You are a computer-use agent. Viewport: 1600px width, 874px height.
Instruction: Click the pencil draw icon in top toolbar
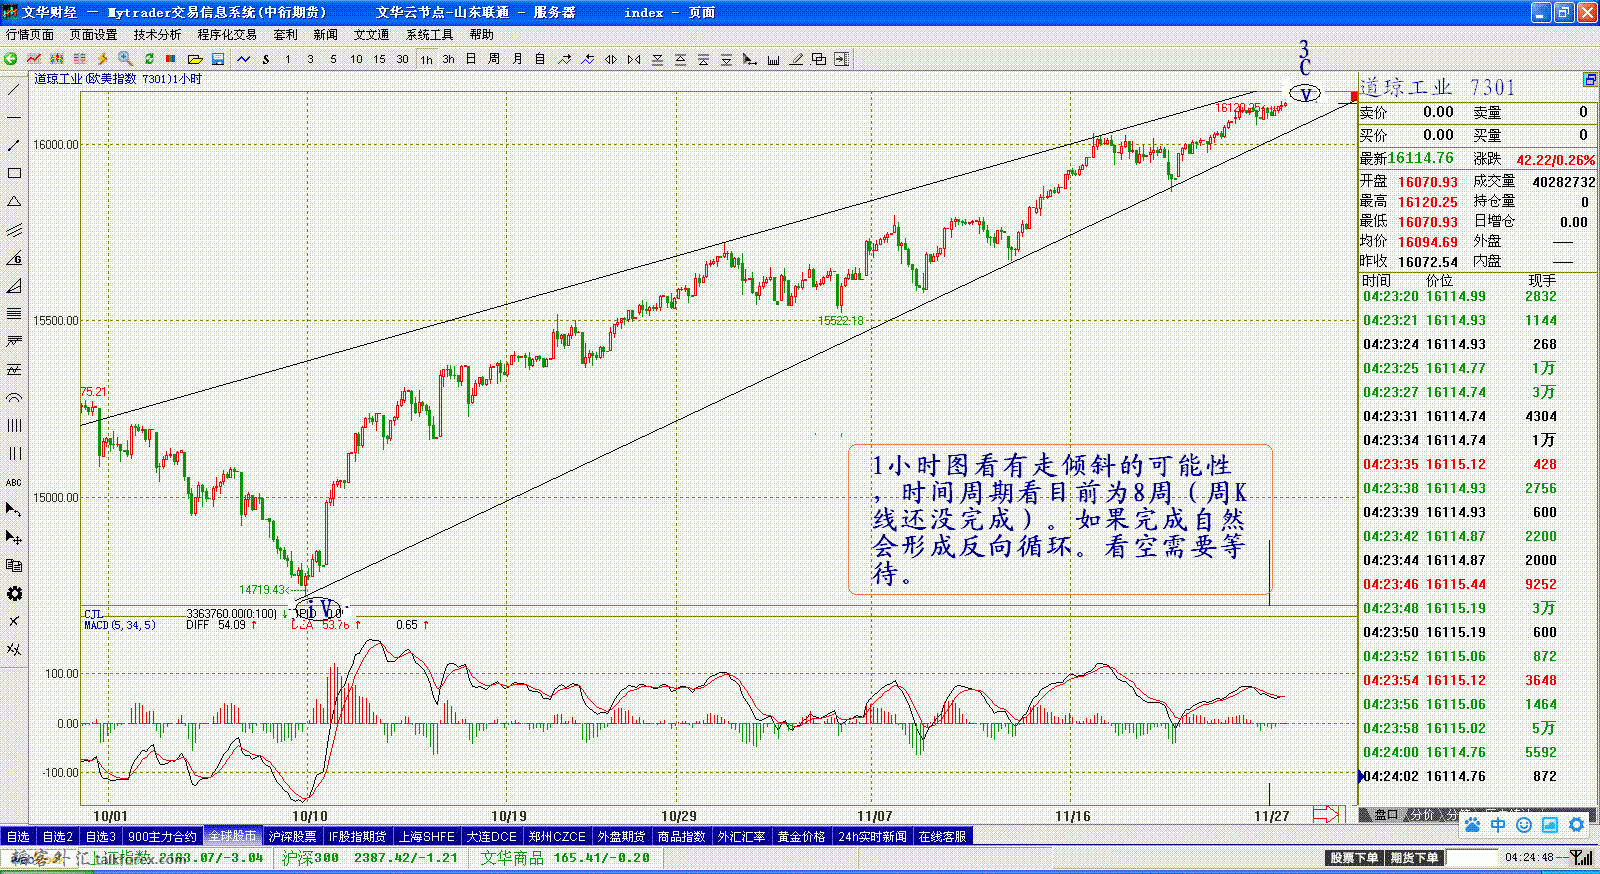pos(796,59)
